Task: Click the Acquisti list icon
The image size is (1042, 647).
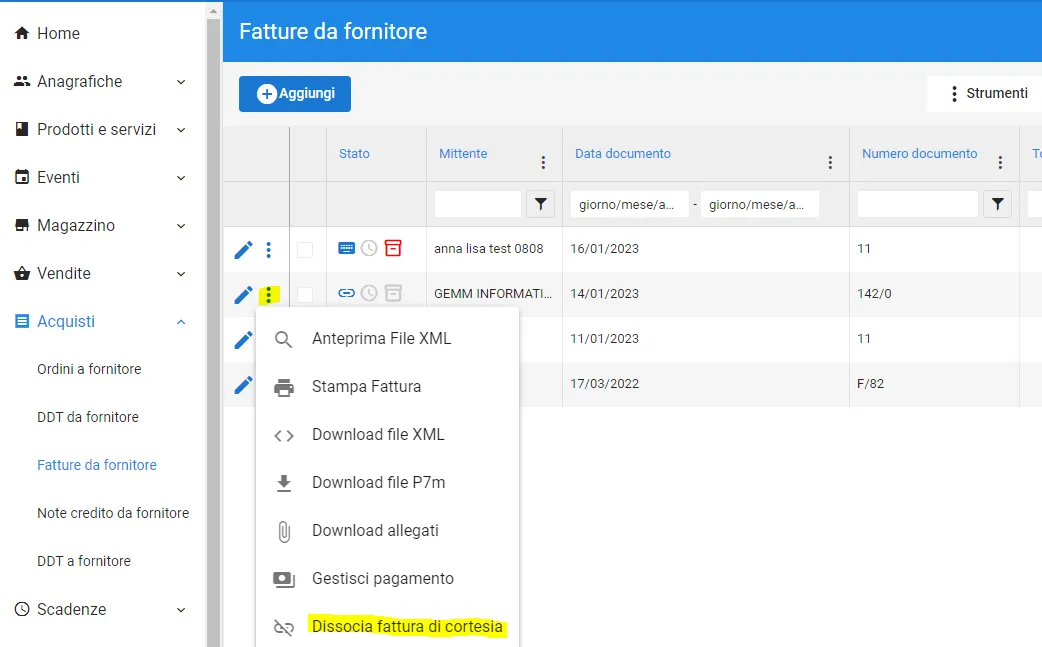Action: [x=22, y=322]
